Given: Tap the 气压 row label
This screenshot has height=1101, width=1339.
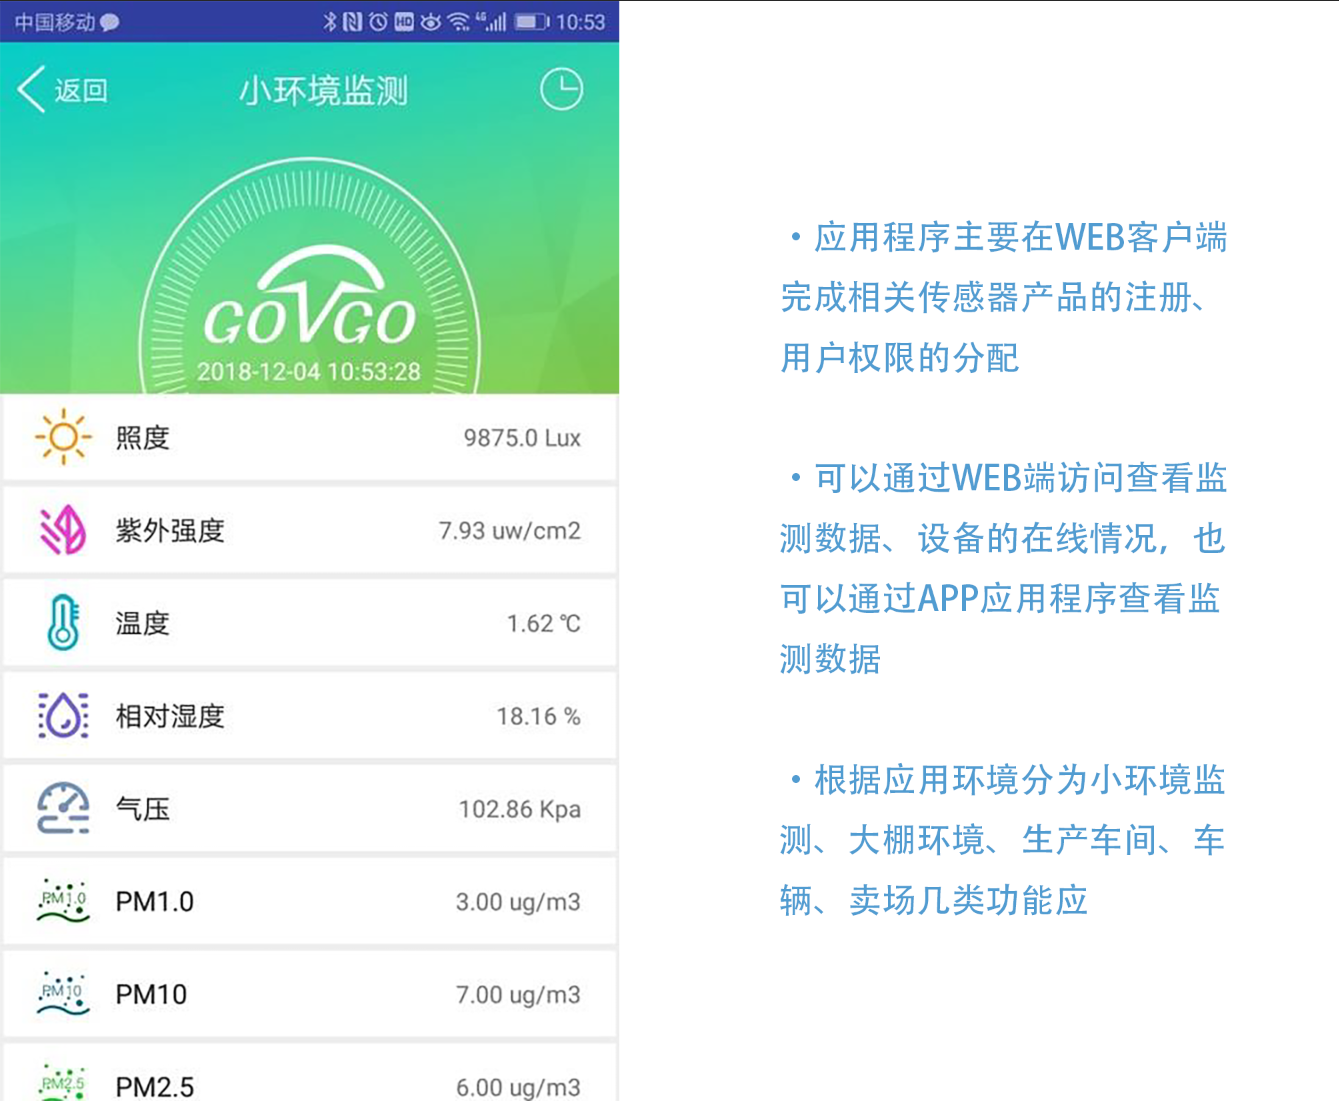Looking at the screenshot, I should point(143,809).
